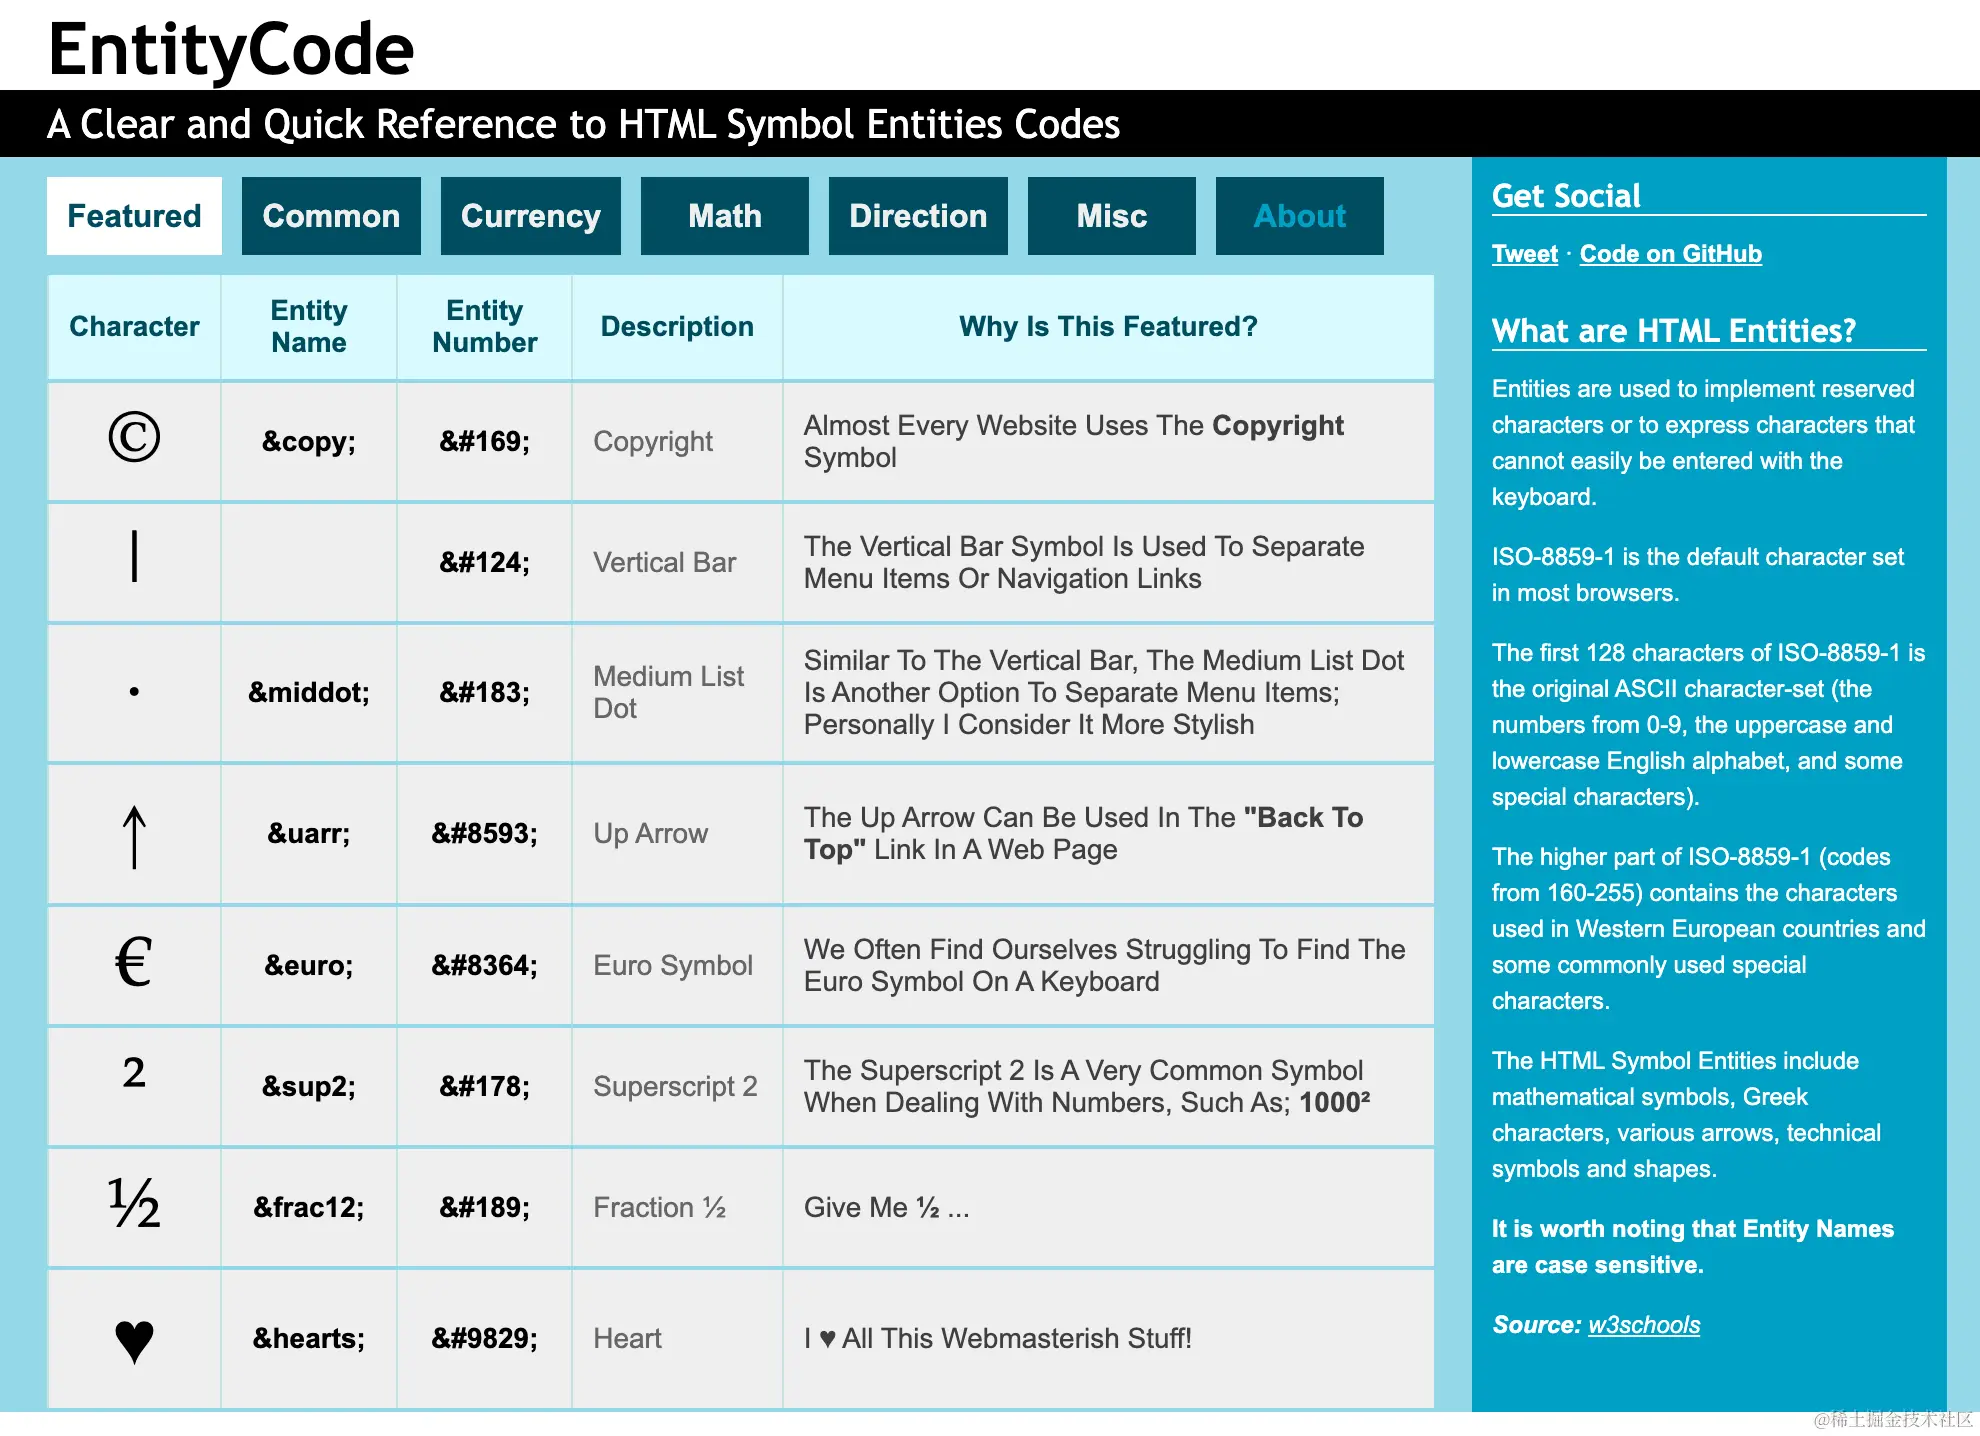Click the middle dot character

pyautogui.click(x=134, y=691)
